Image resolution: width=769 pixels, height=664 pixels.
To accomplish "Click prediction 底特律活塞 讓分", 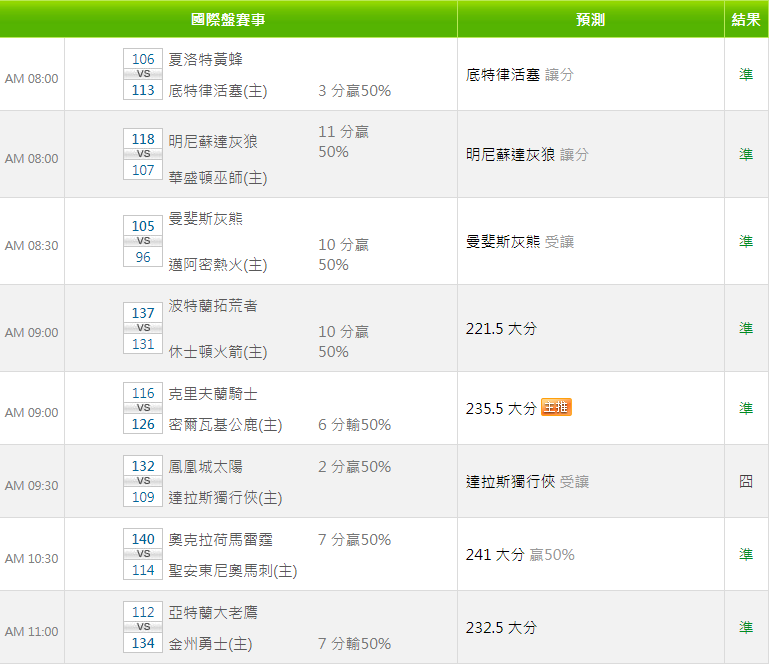I will 520,75.
